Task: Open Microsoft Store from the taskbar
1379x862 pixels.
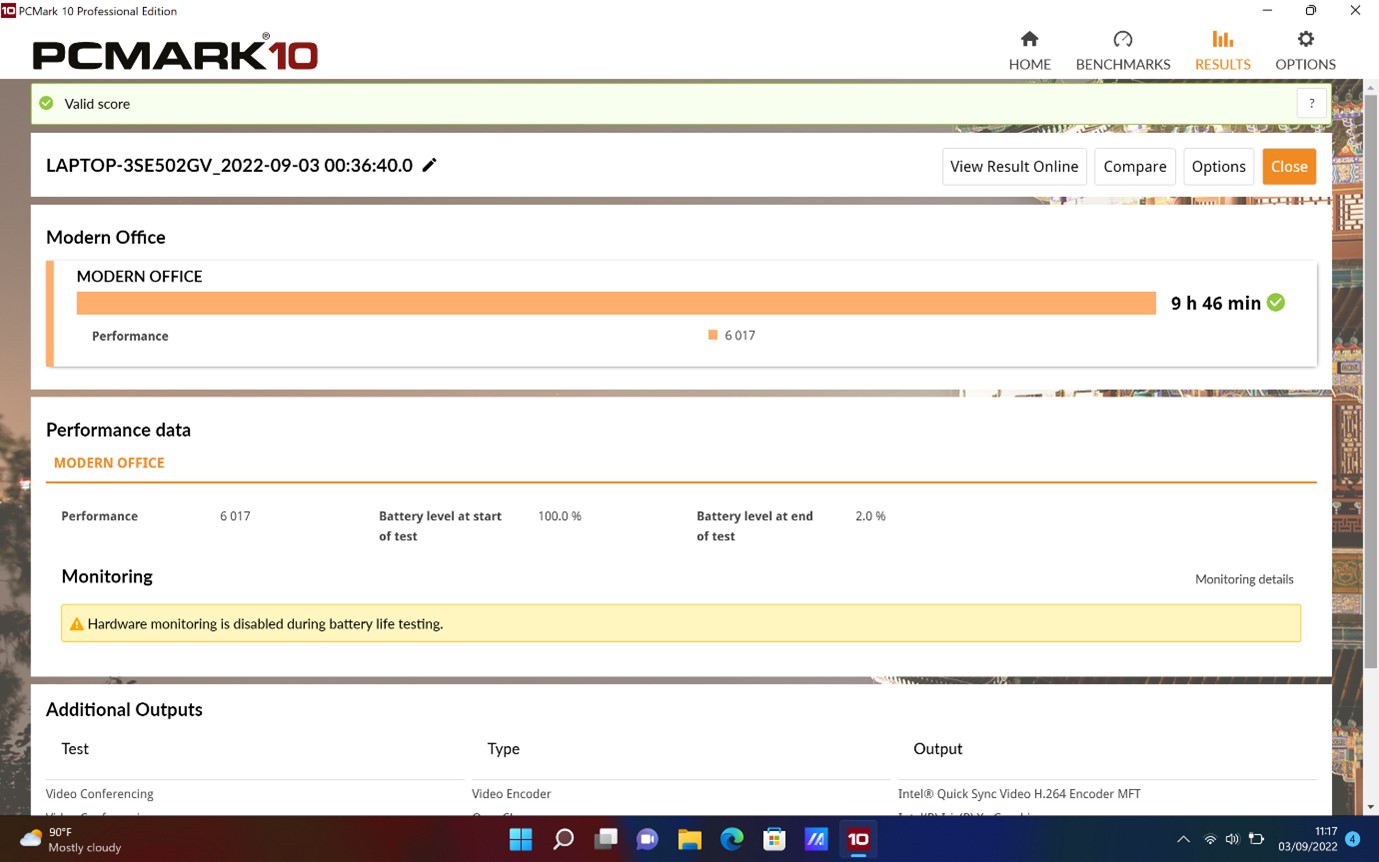Action: pyautogui.click(x=774, y=839)
